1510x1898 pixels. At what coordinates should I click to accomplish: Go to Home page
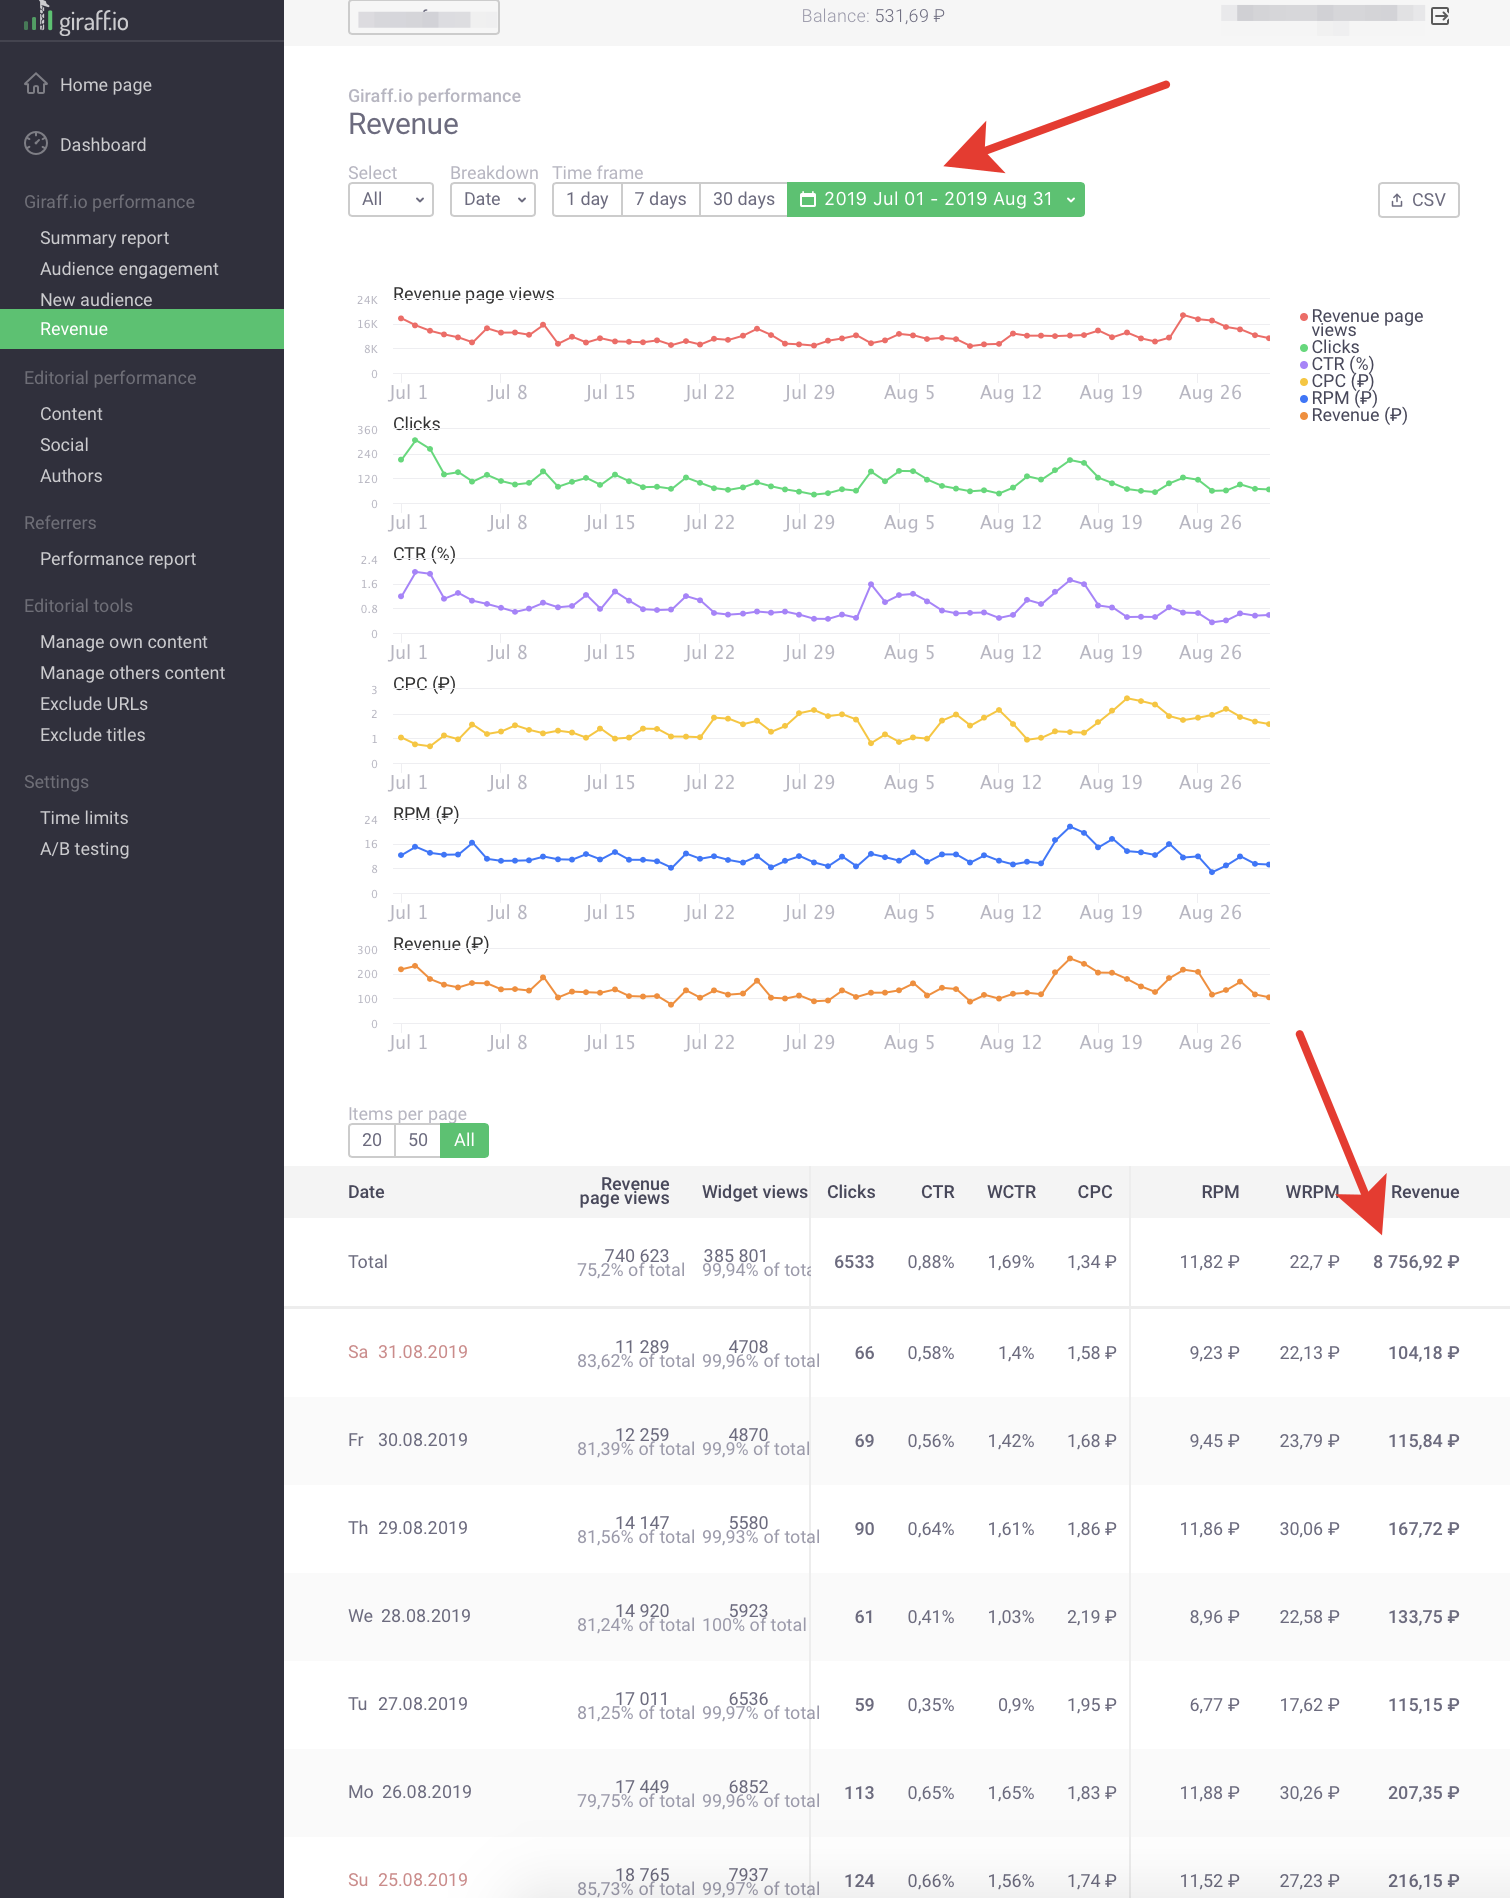pos(106,85)
